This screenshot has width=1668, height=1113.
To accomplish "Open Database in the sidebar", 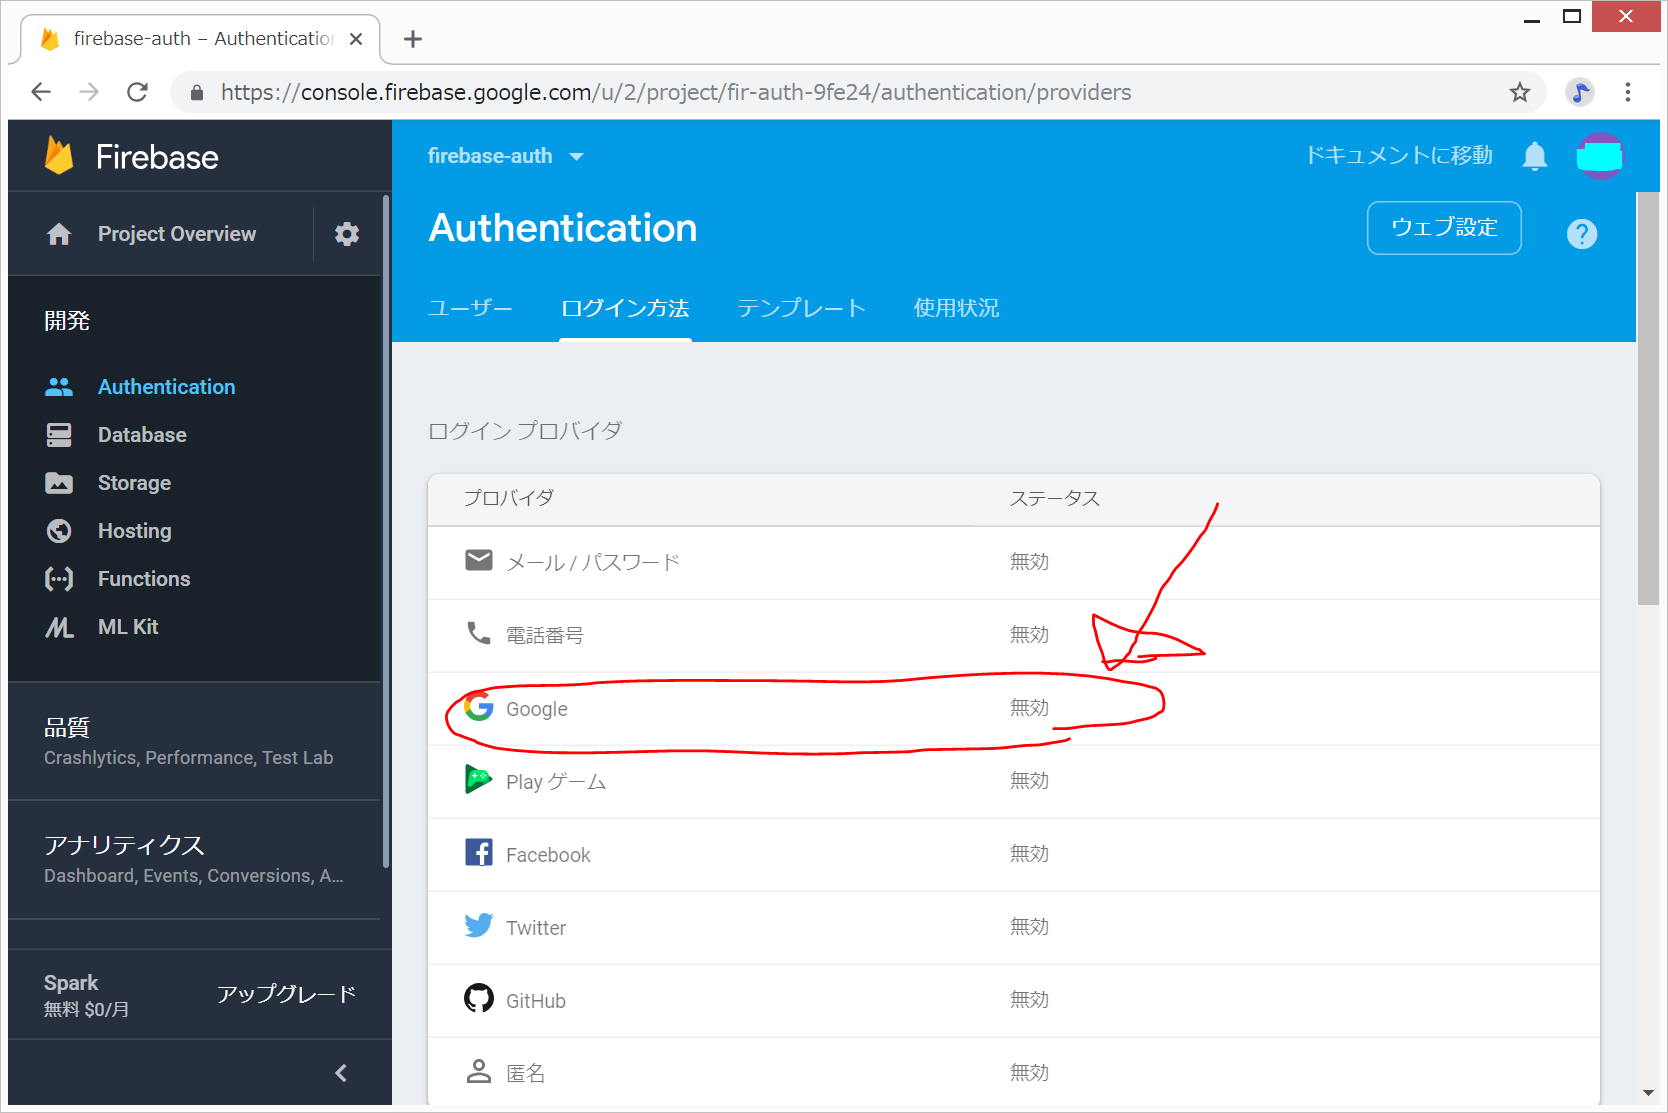I will coord(142,435).
